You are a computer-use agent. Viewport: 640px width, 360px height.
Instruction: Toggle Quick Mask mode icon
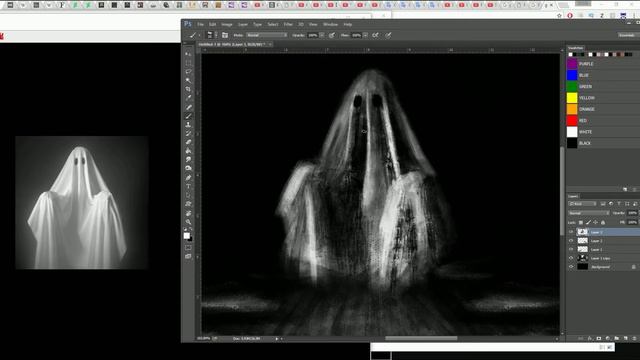click(x=188, y=248)
